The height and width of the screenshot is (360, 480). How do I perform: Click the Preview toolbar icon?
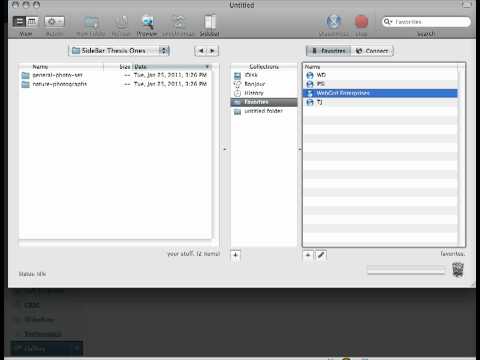(147, 22)
